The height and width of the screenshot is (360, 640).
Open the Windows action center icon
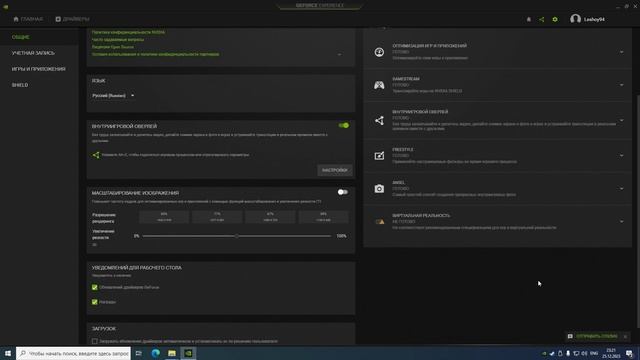[x=629, y=353]
